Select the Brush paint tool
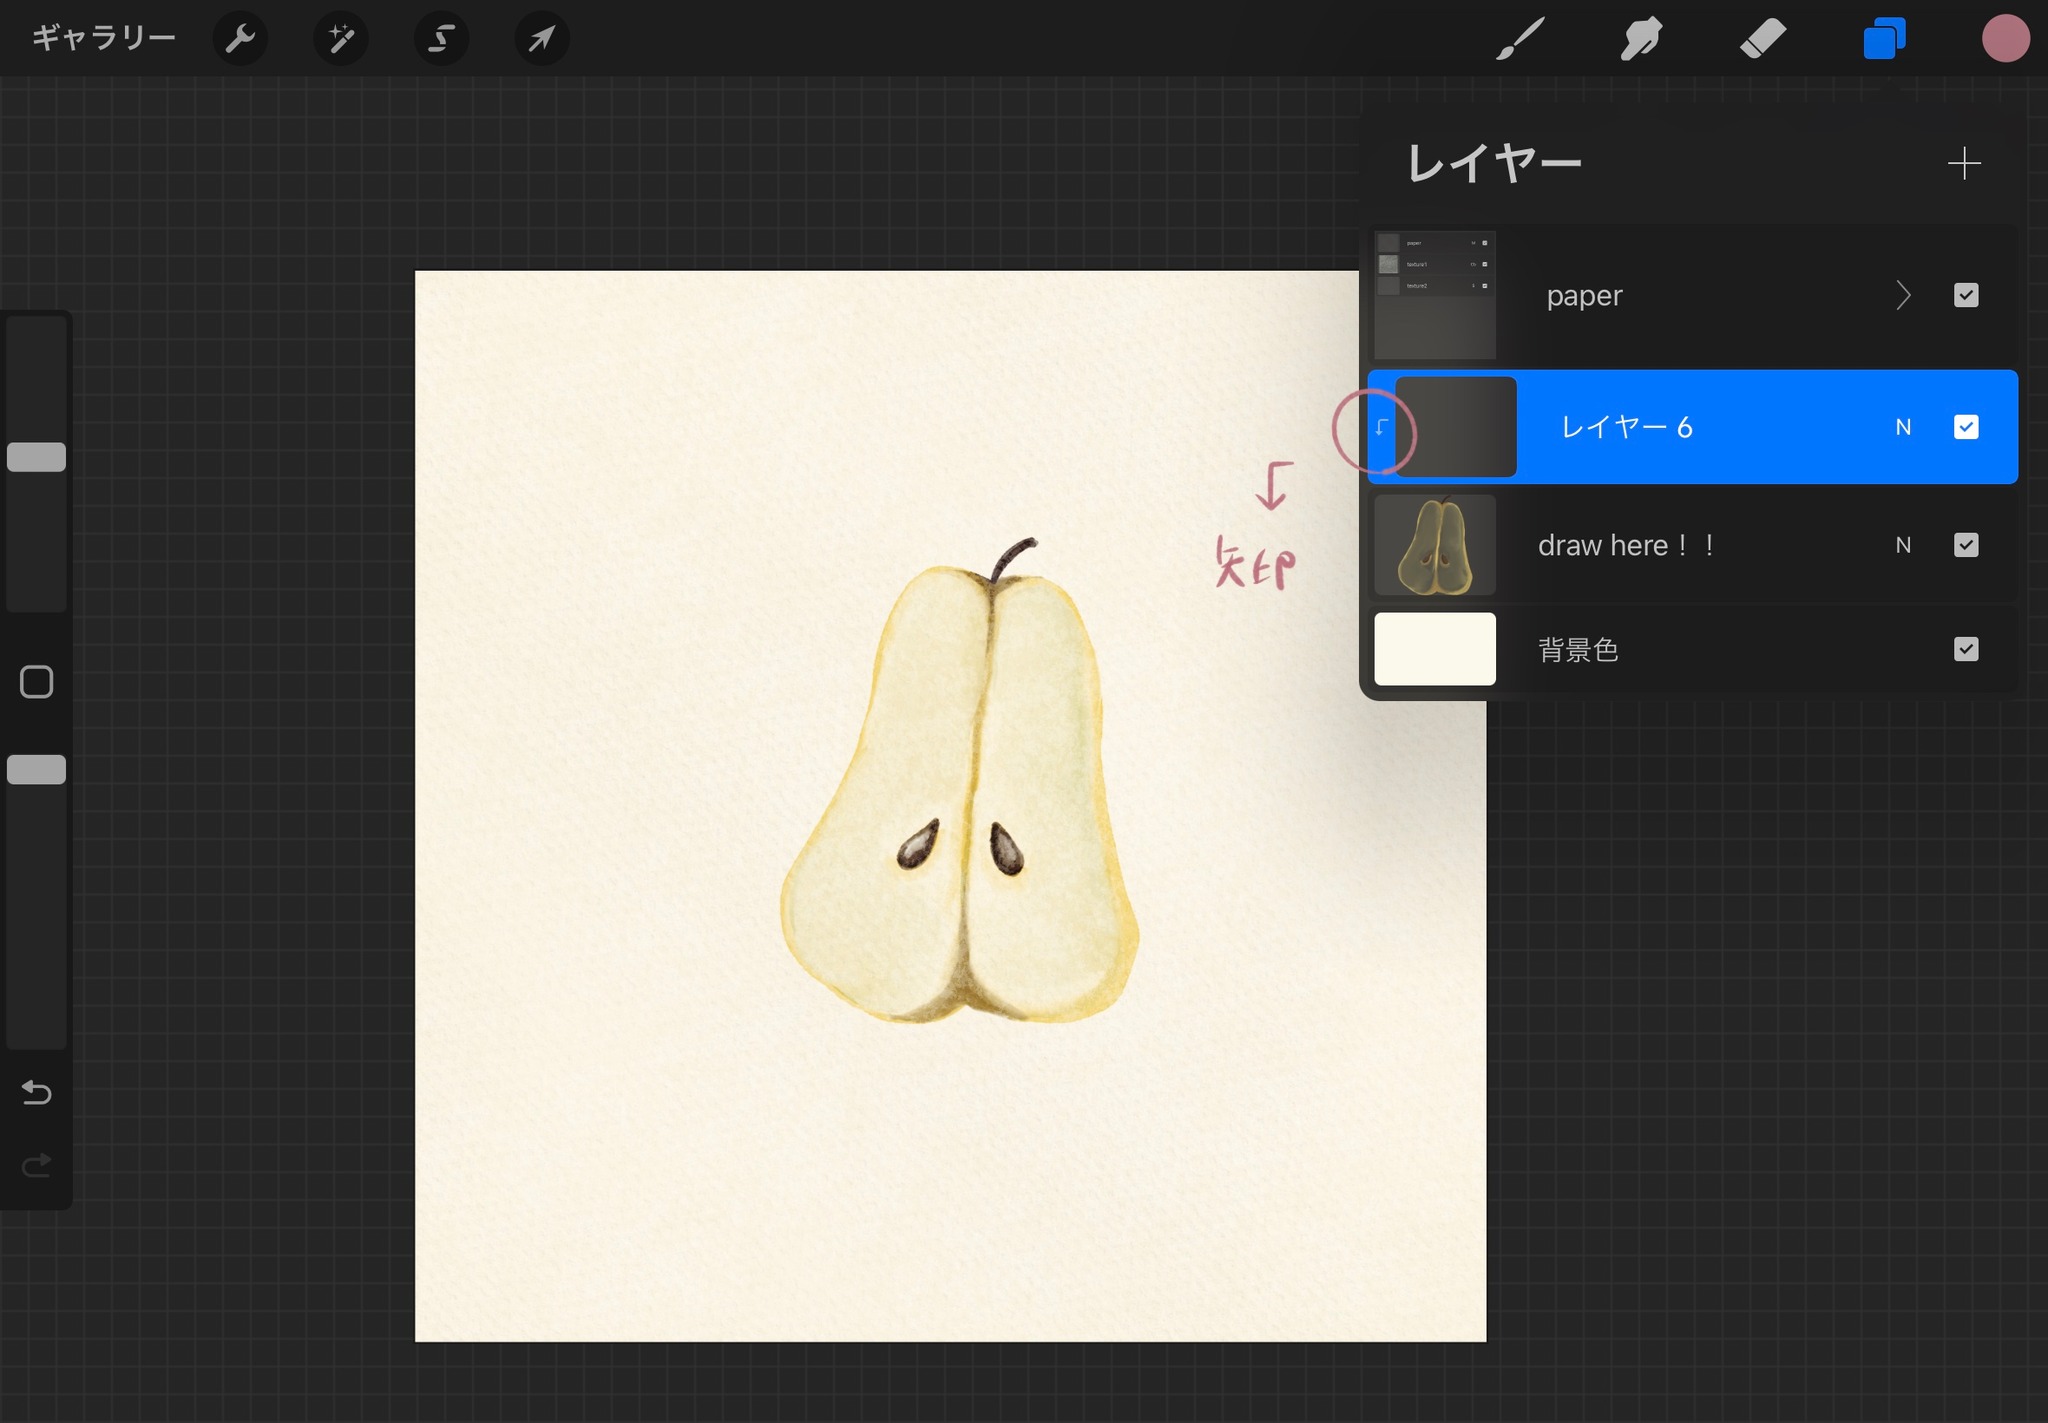The width and height of the screenshot is (2048, 1423). (1520, 39)
